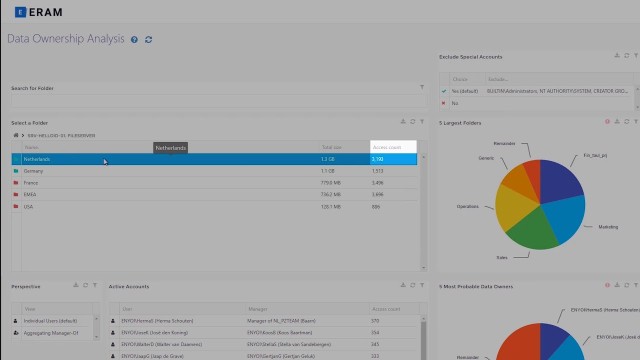Viewport: 640px width, 360px height.
Task: Click the folder list scroll-up arrow
Action: (x=423, y=157)
